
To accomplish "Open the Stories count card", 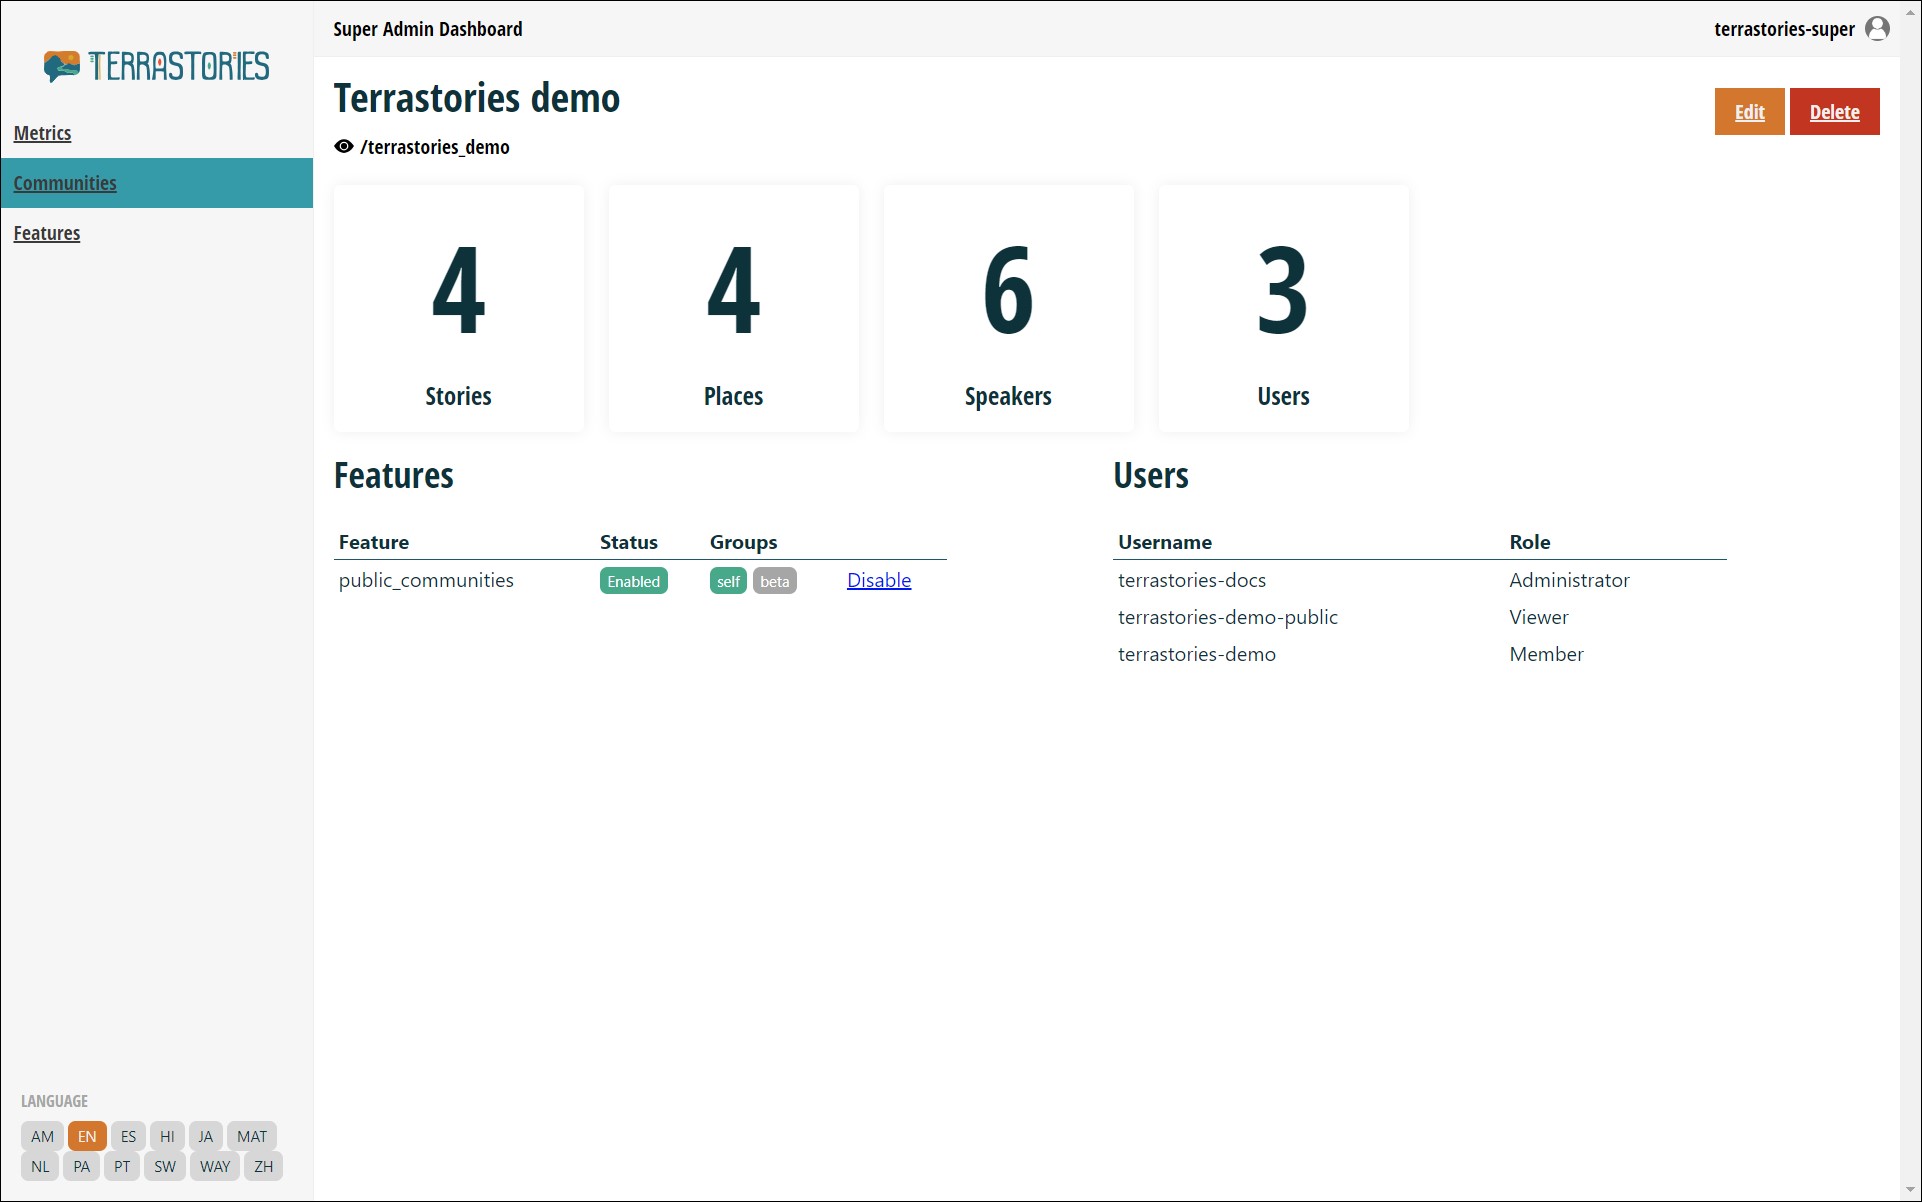I will coord(459,308).
